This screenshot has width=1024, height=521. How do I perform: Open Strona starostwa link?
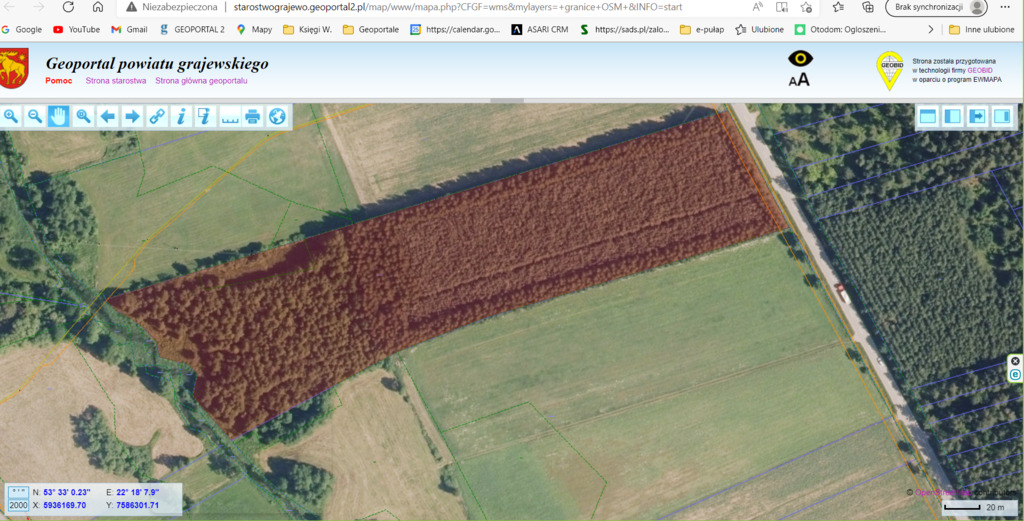tap(116, 80)
